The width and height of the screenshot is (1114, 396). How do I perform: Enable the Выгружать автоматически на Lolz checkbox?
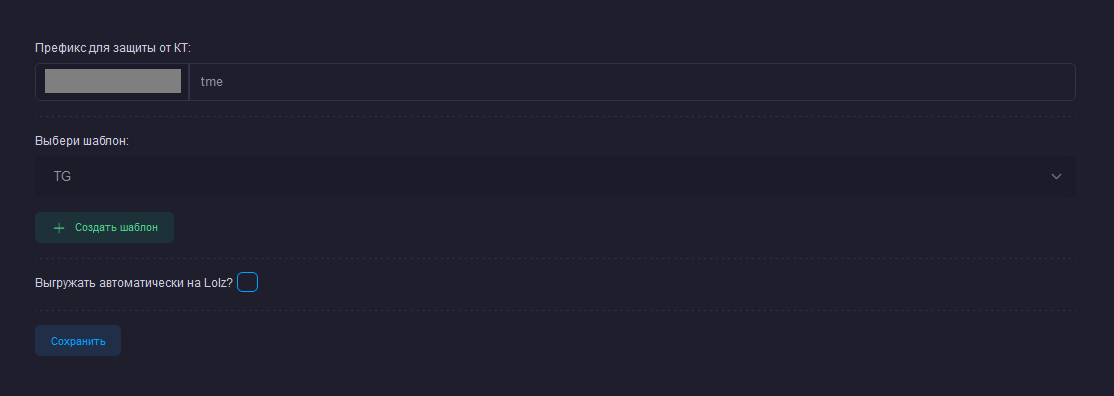click(x=247, y=282)
